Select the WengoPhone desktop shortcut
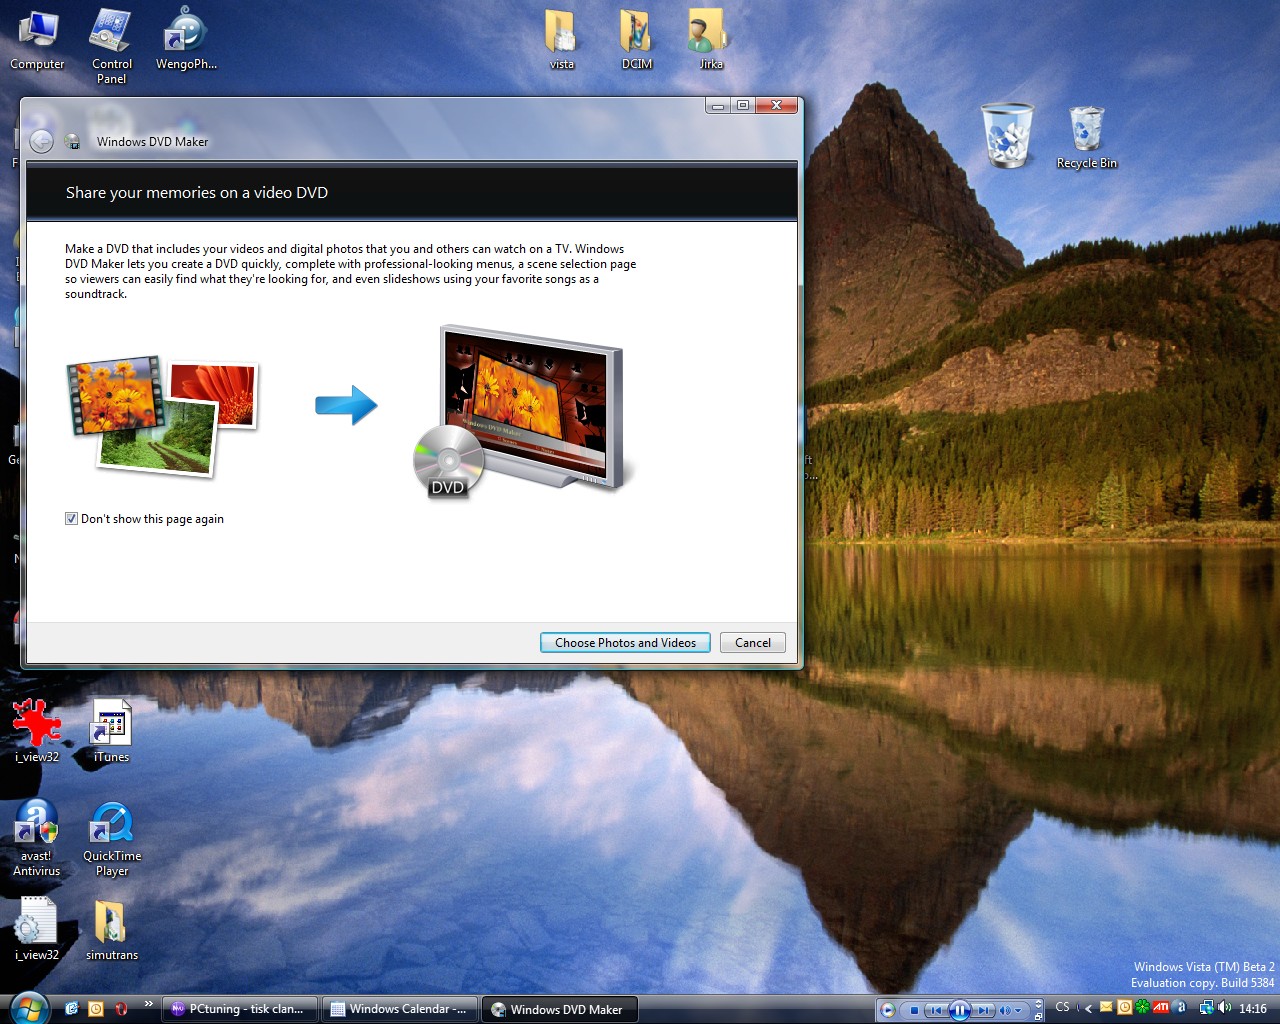Screen dimensions: 1280x1024 tap(186, 40)
